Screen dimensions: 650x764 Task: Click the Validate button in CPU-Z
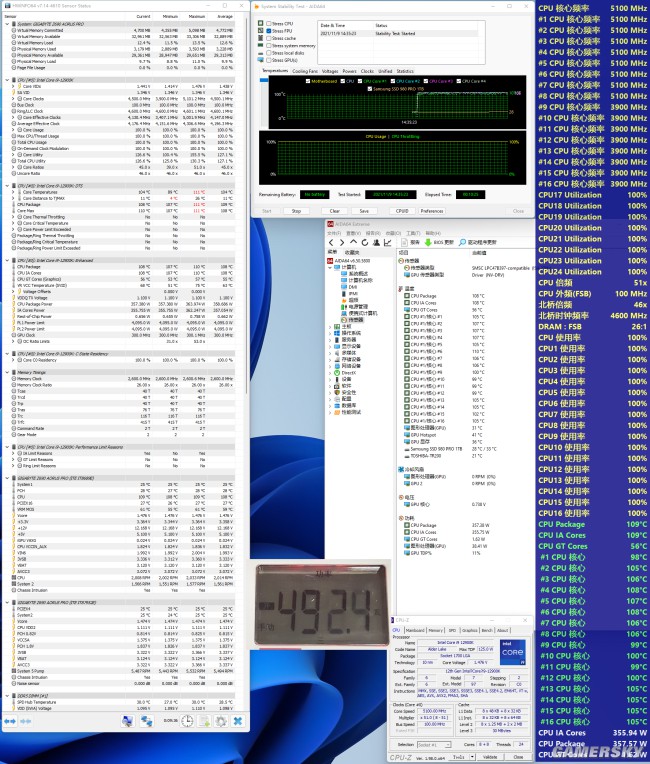(490, 757)
